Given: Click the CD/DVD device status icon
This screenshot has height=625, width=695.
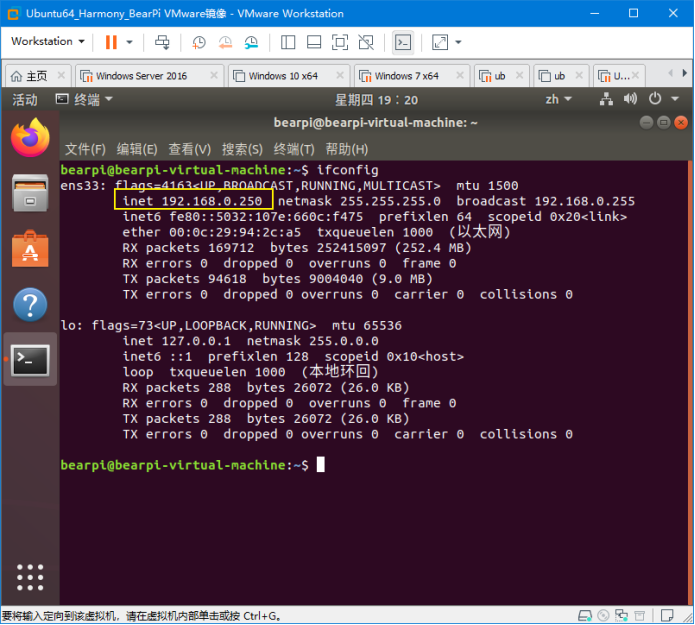Looking at the screenshot, I should coord(603,615).
